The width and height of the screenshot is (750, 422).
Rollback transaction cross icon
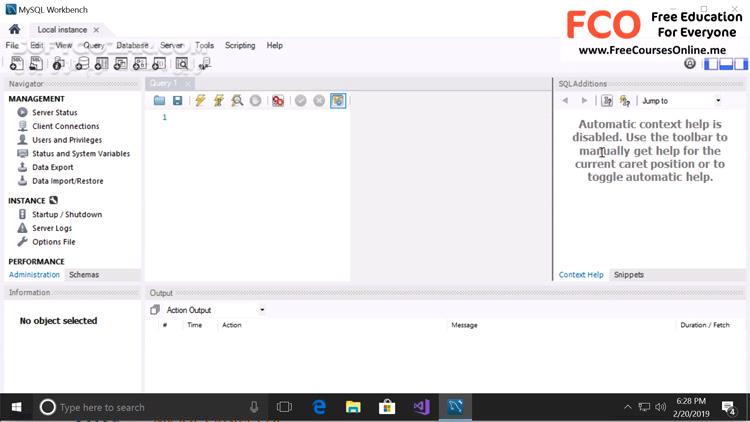[319, 100]
